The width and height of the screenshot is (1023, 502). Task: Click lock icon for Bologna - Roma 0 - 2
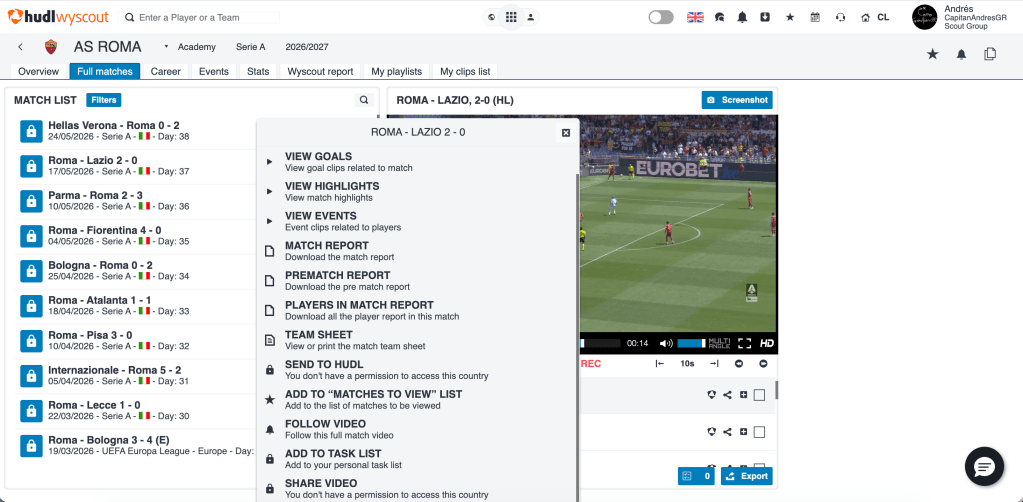click(31, 270)
